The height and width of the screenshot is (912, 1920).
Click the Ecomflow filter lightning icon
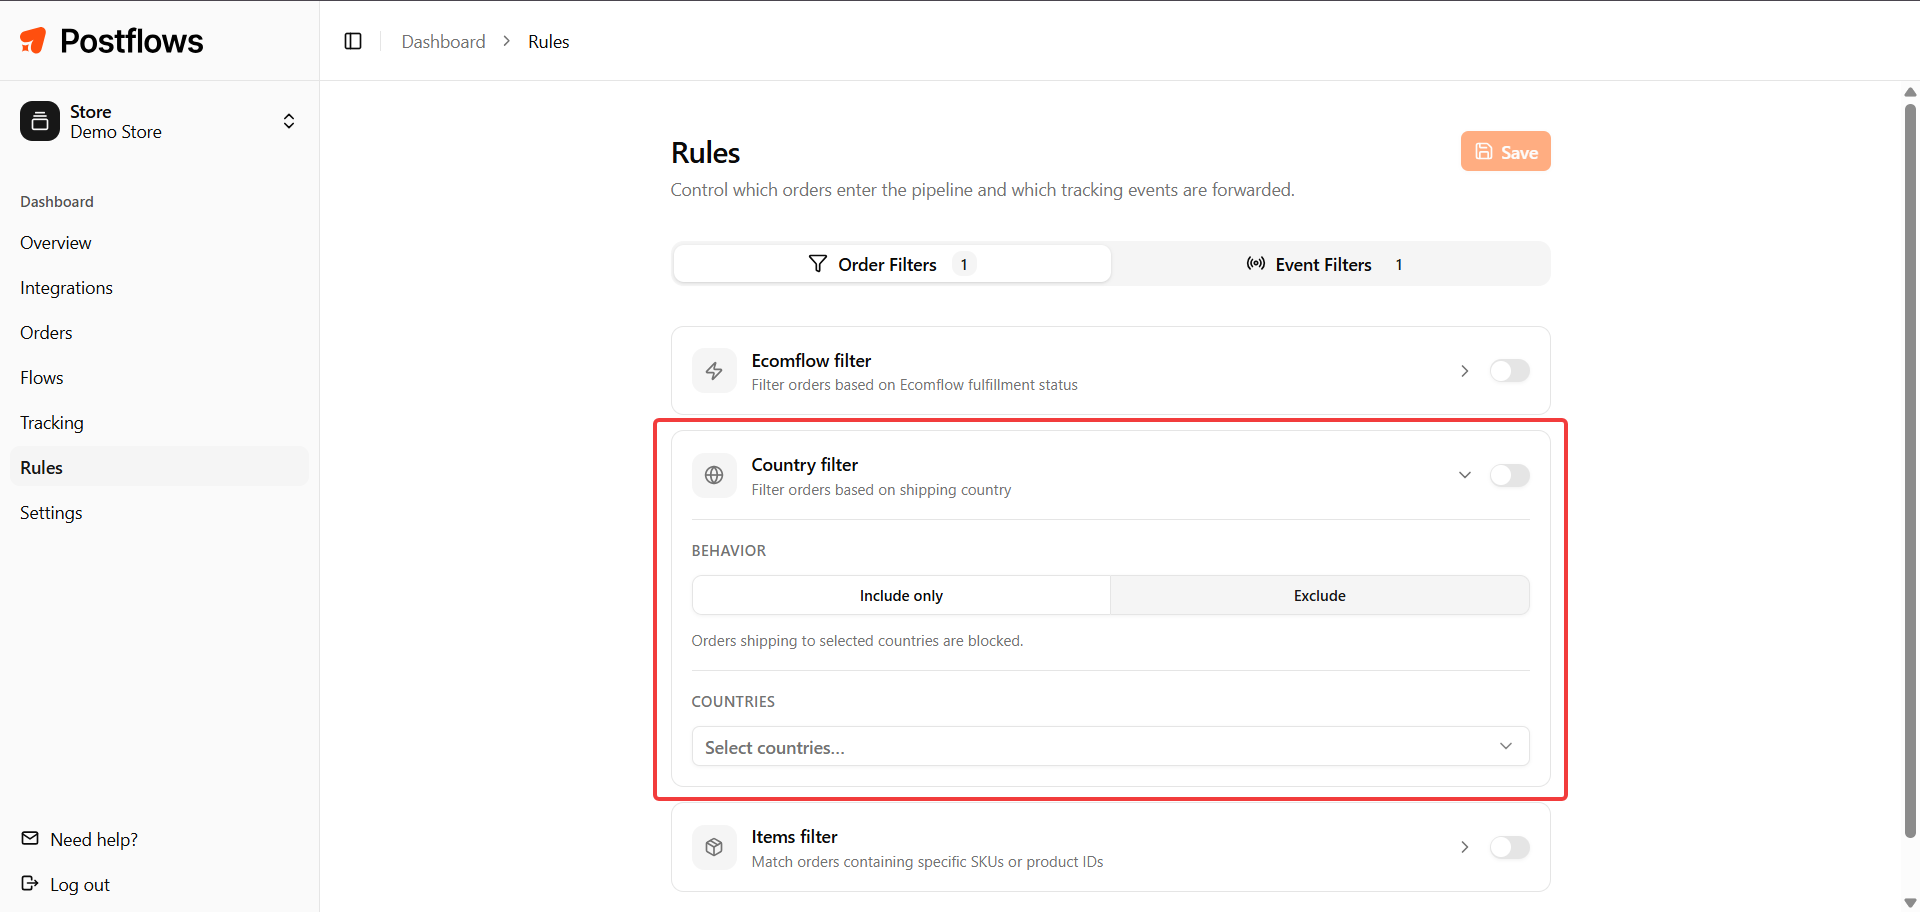click(x=714, y=371)
